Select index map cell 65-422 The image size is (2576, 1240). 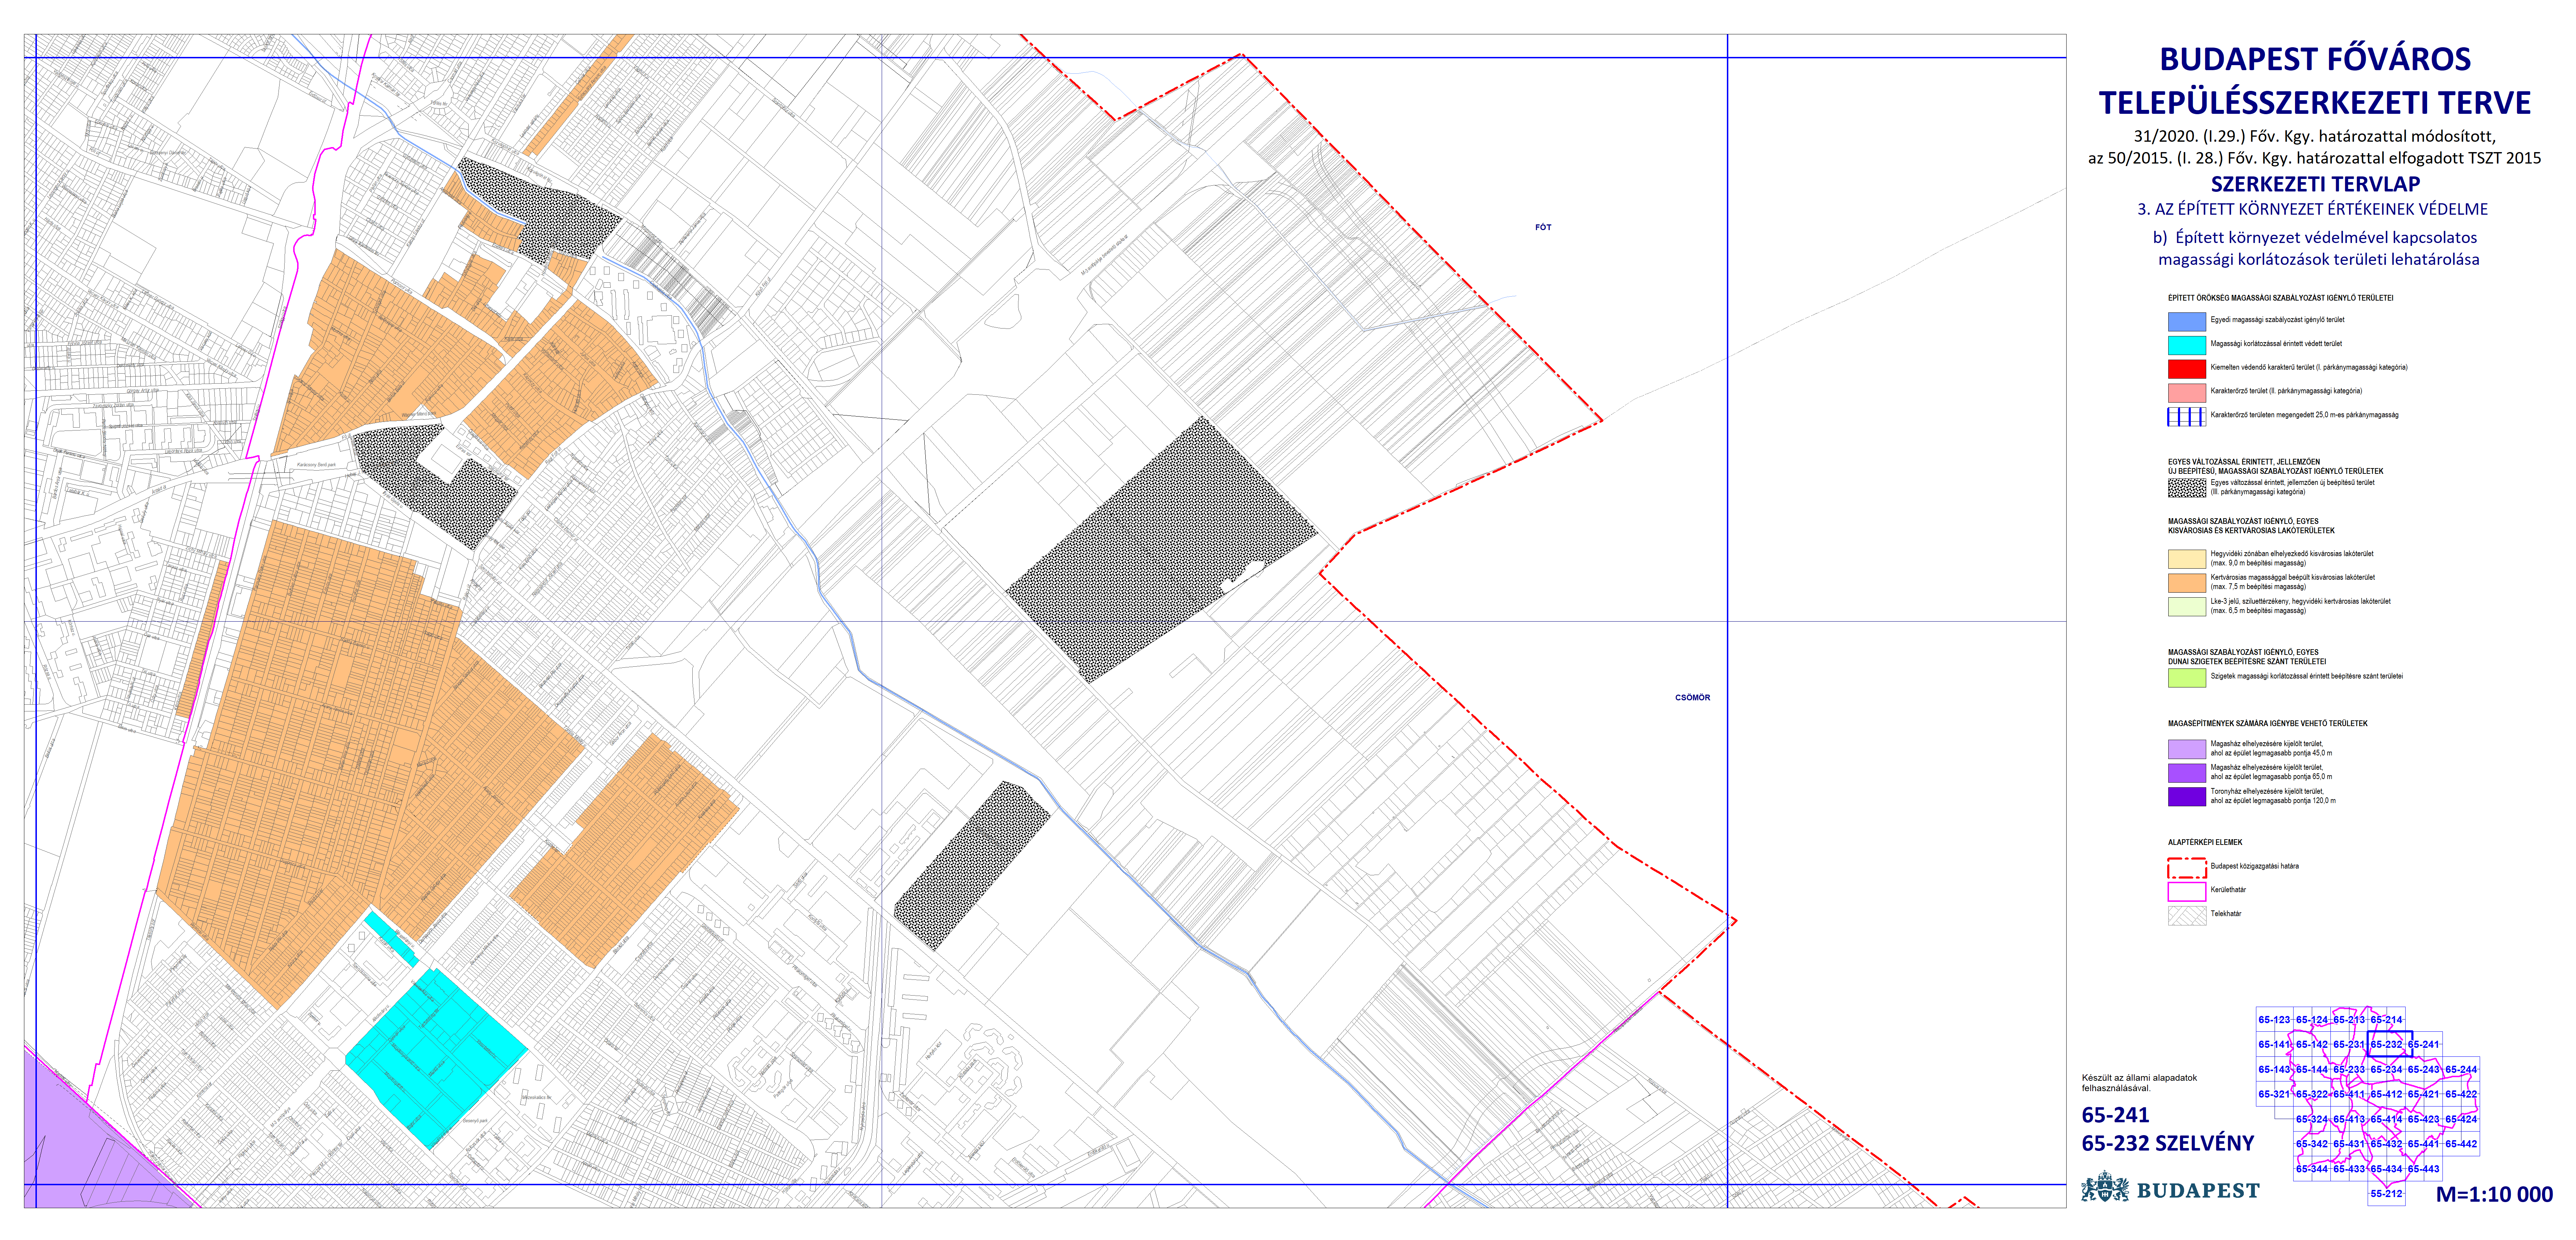pyautogui.click(x=2461, y=1094)
